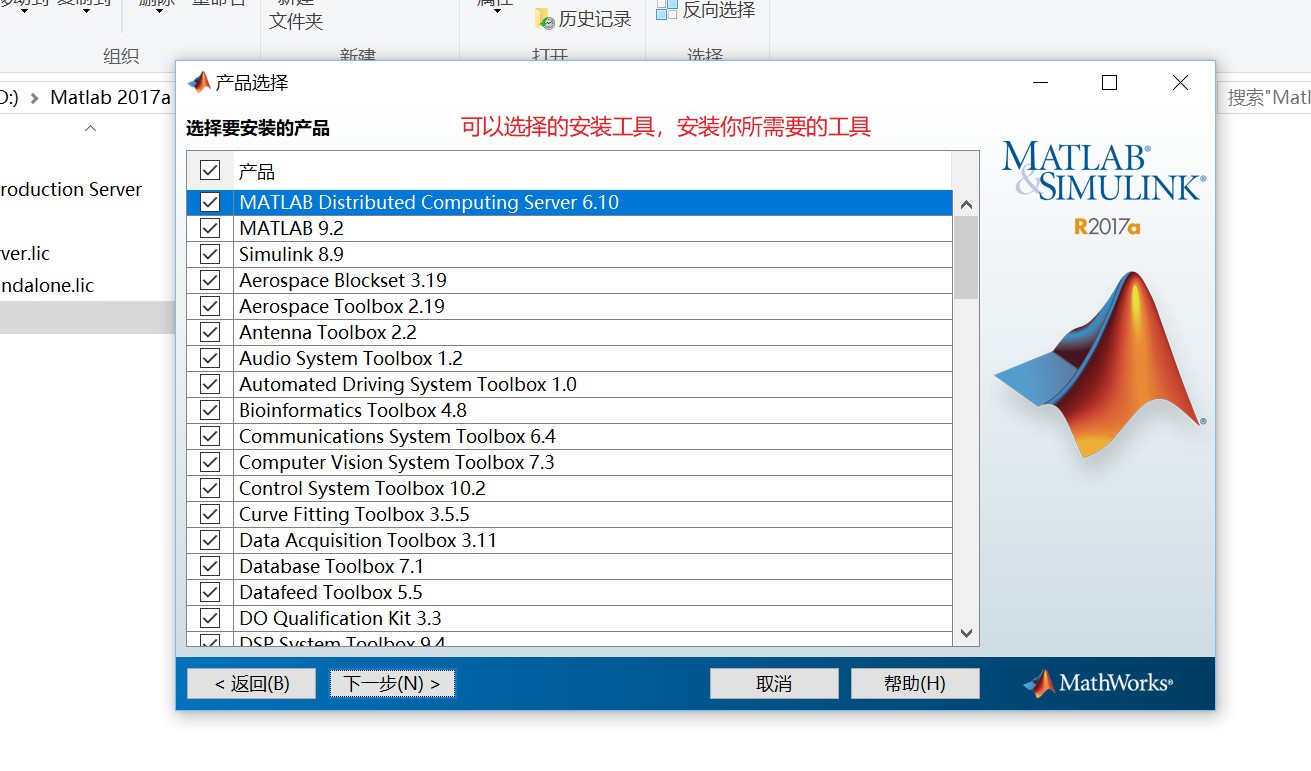Uncheck Aerospace Blockset 3.19 checkbox
This screenshot has width=1311, height=771.
(x=210, y=280)
